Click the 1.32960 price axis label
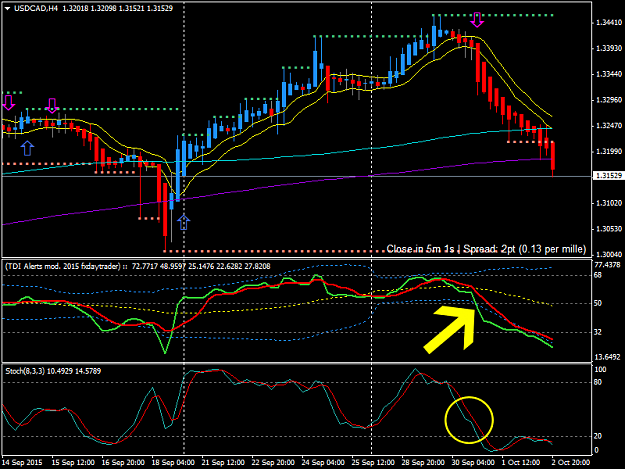 click(609, 100)
